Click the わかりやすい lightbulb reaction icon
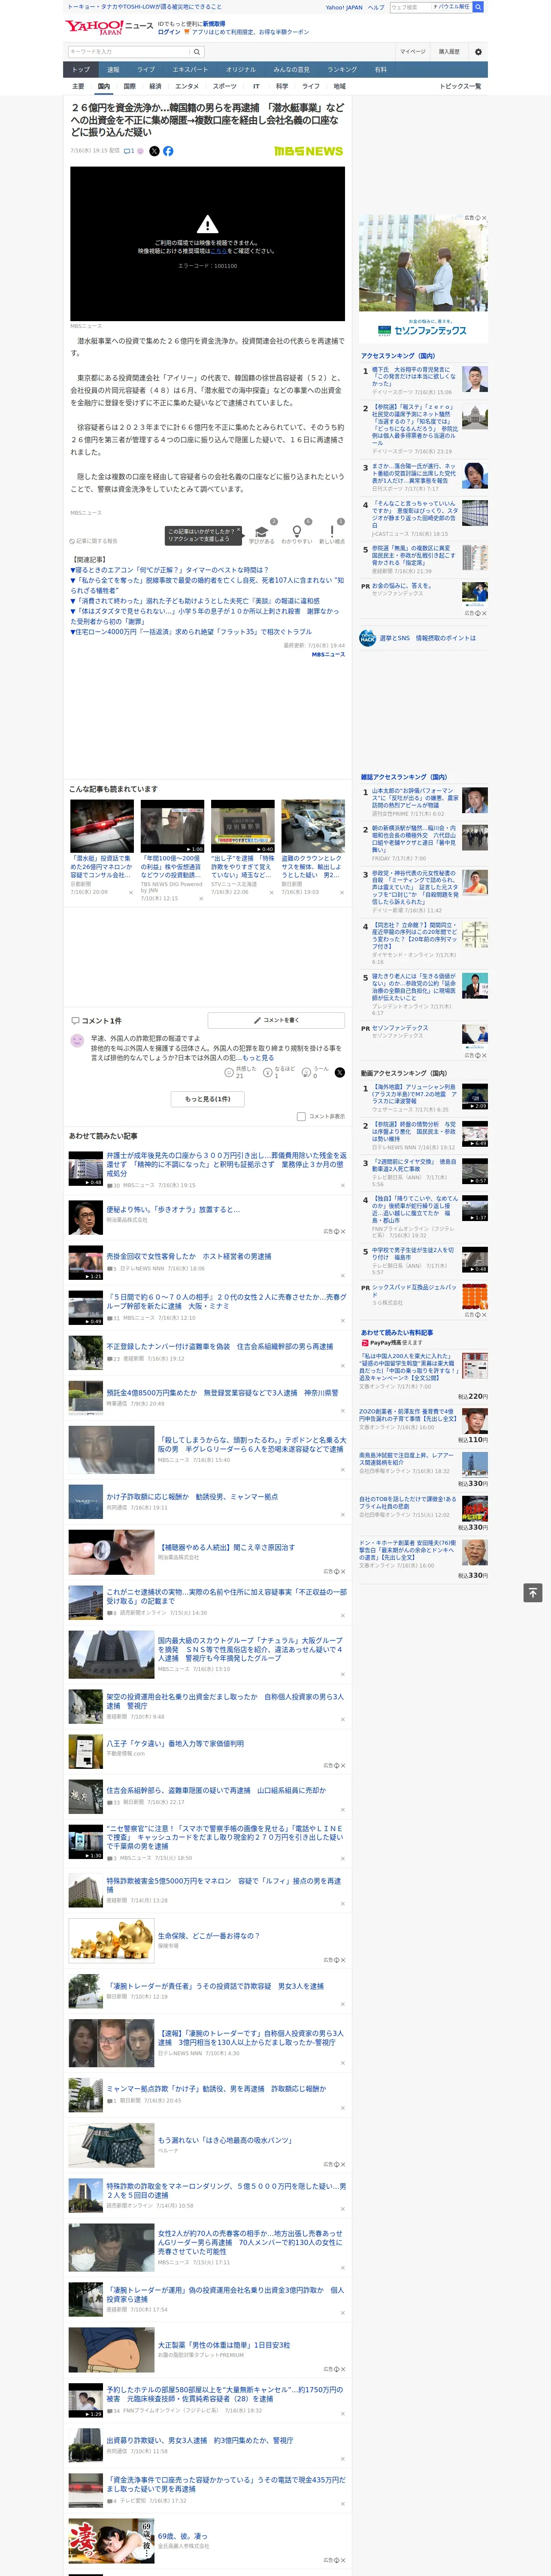The height and width of the screenshot is (2576, 551). pos(297,532)
